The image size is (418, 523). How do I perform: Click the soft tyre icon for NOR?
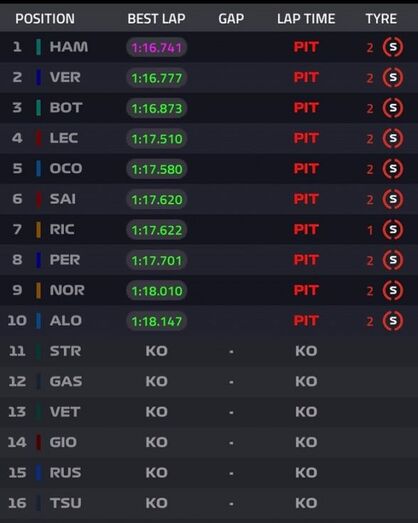[x=393, y=290]
